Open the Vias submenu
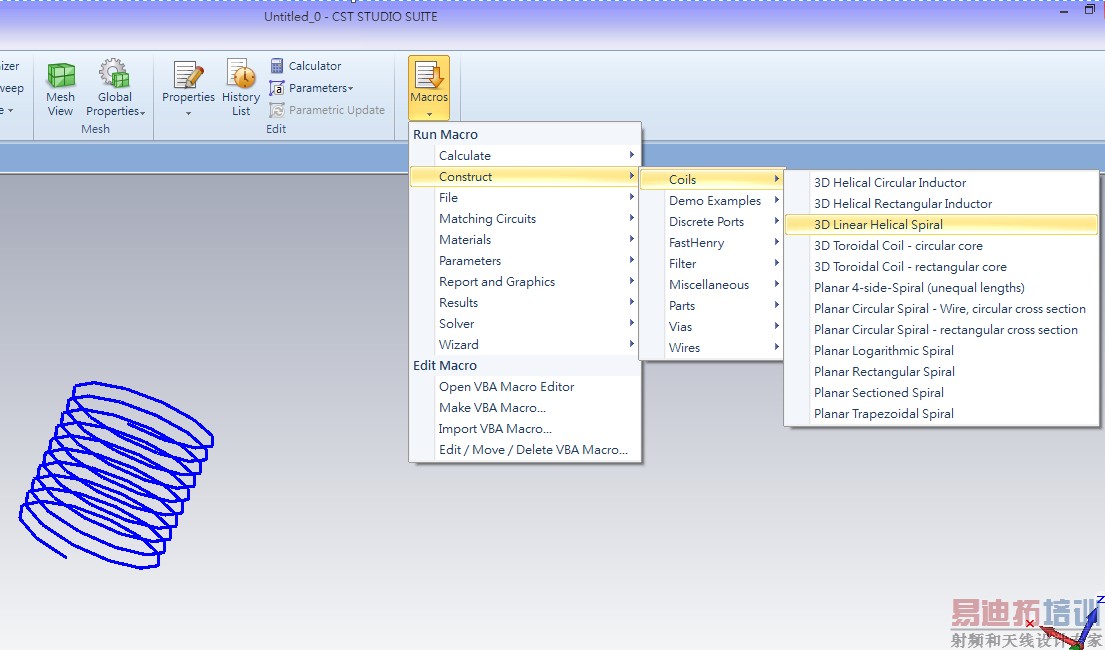Viewport: 1105px width, 650px height. click(x=712, y=326)
